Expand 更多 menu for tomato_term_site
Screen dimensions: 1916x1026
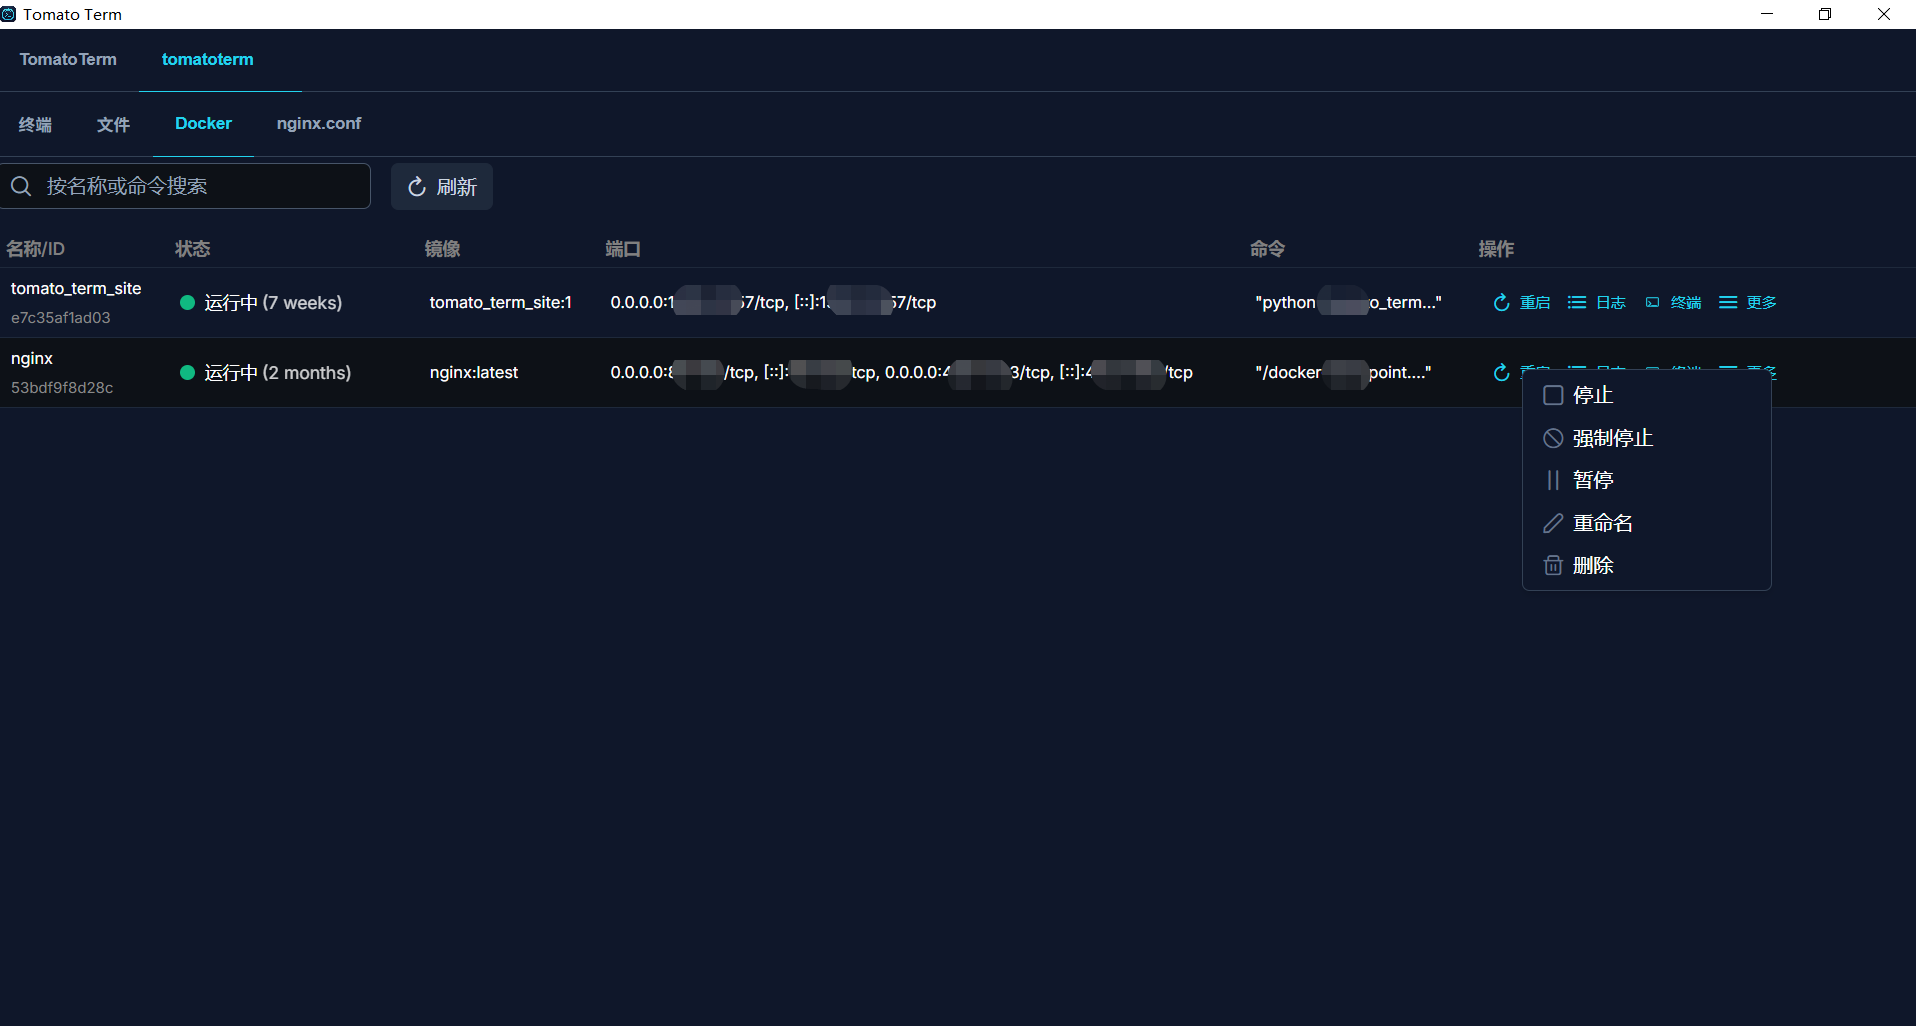tap(1748, 303)
